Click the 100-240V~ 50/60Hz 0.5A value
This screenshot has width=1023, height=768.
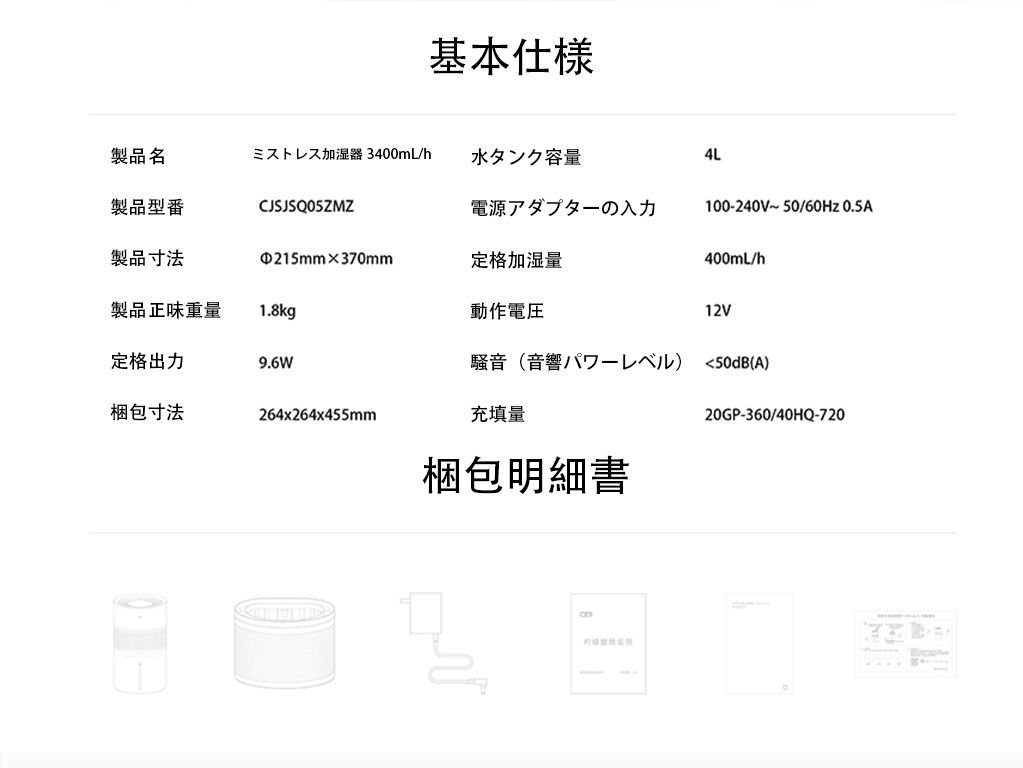(x=788, y=206)
